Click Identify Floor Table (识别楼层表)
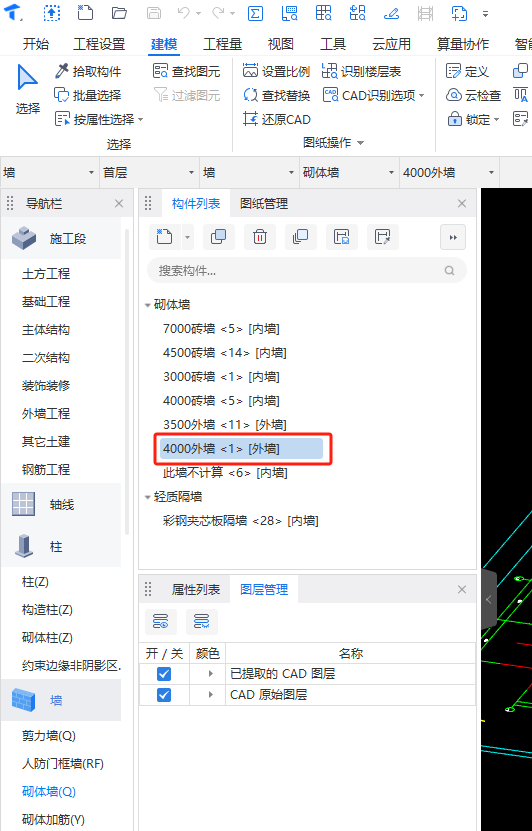The image size is (532, 831). coord(361,71)
